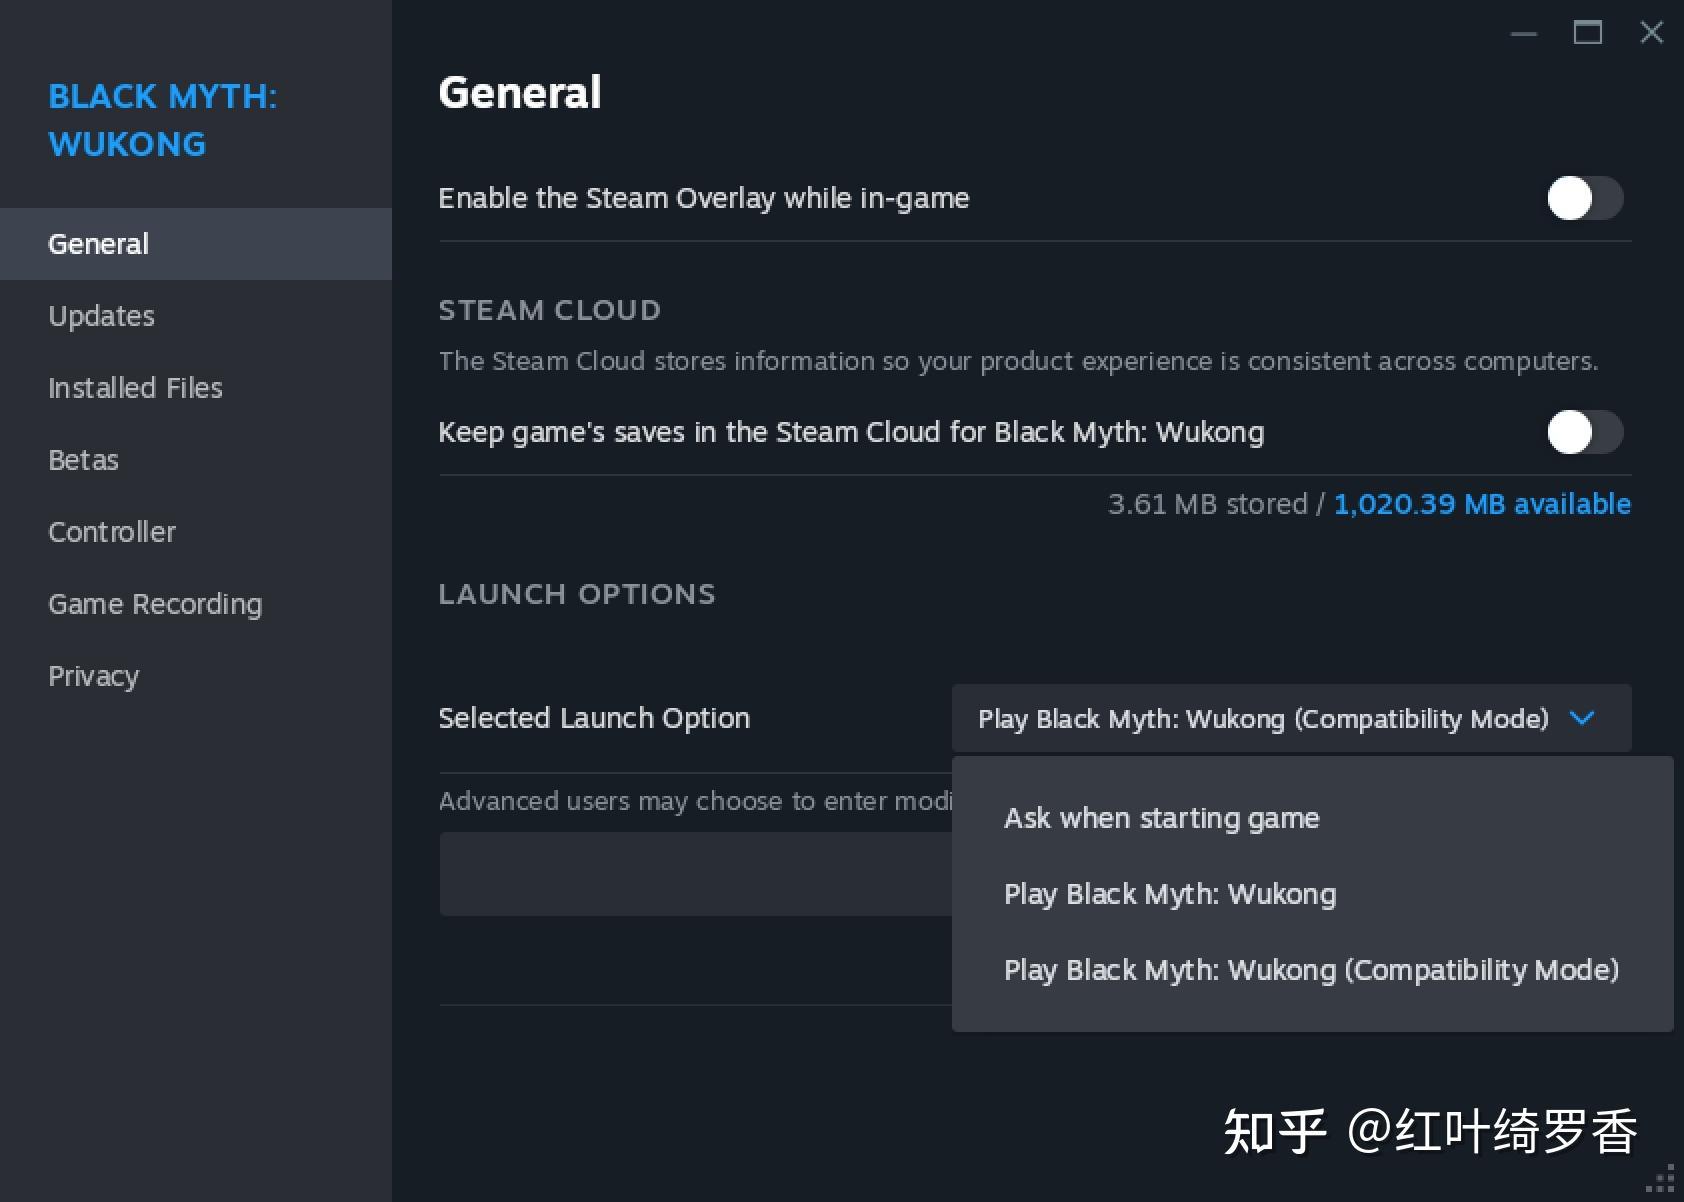
Task: Maximize the properties window
Action: [x=1587, y=33]
